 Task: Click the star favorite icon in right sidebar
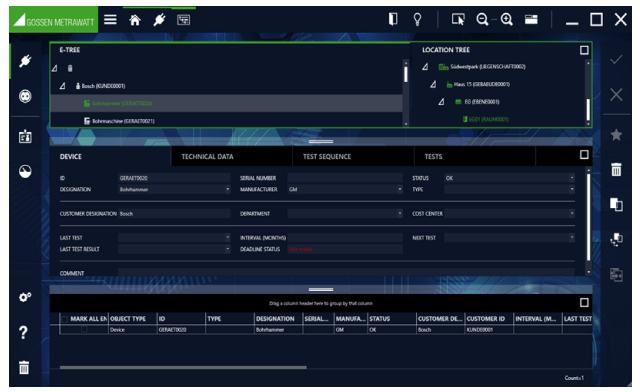click(616, 135)
